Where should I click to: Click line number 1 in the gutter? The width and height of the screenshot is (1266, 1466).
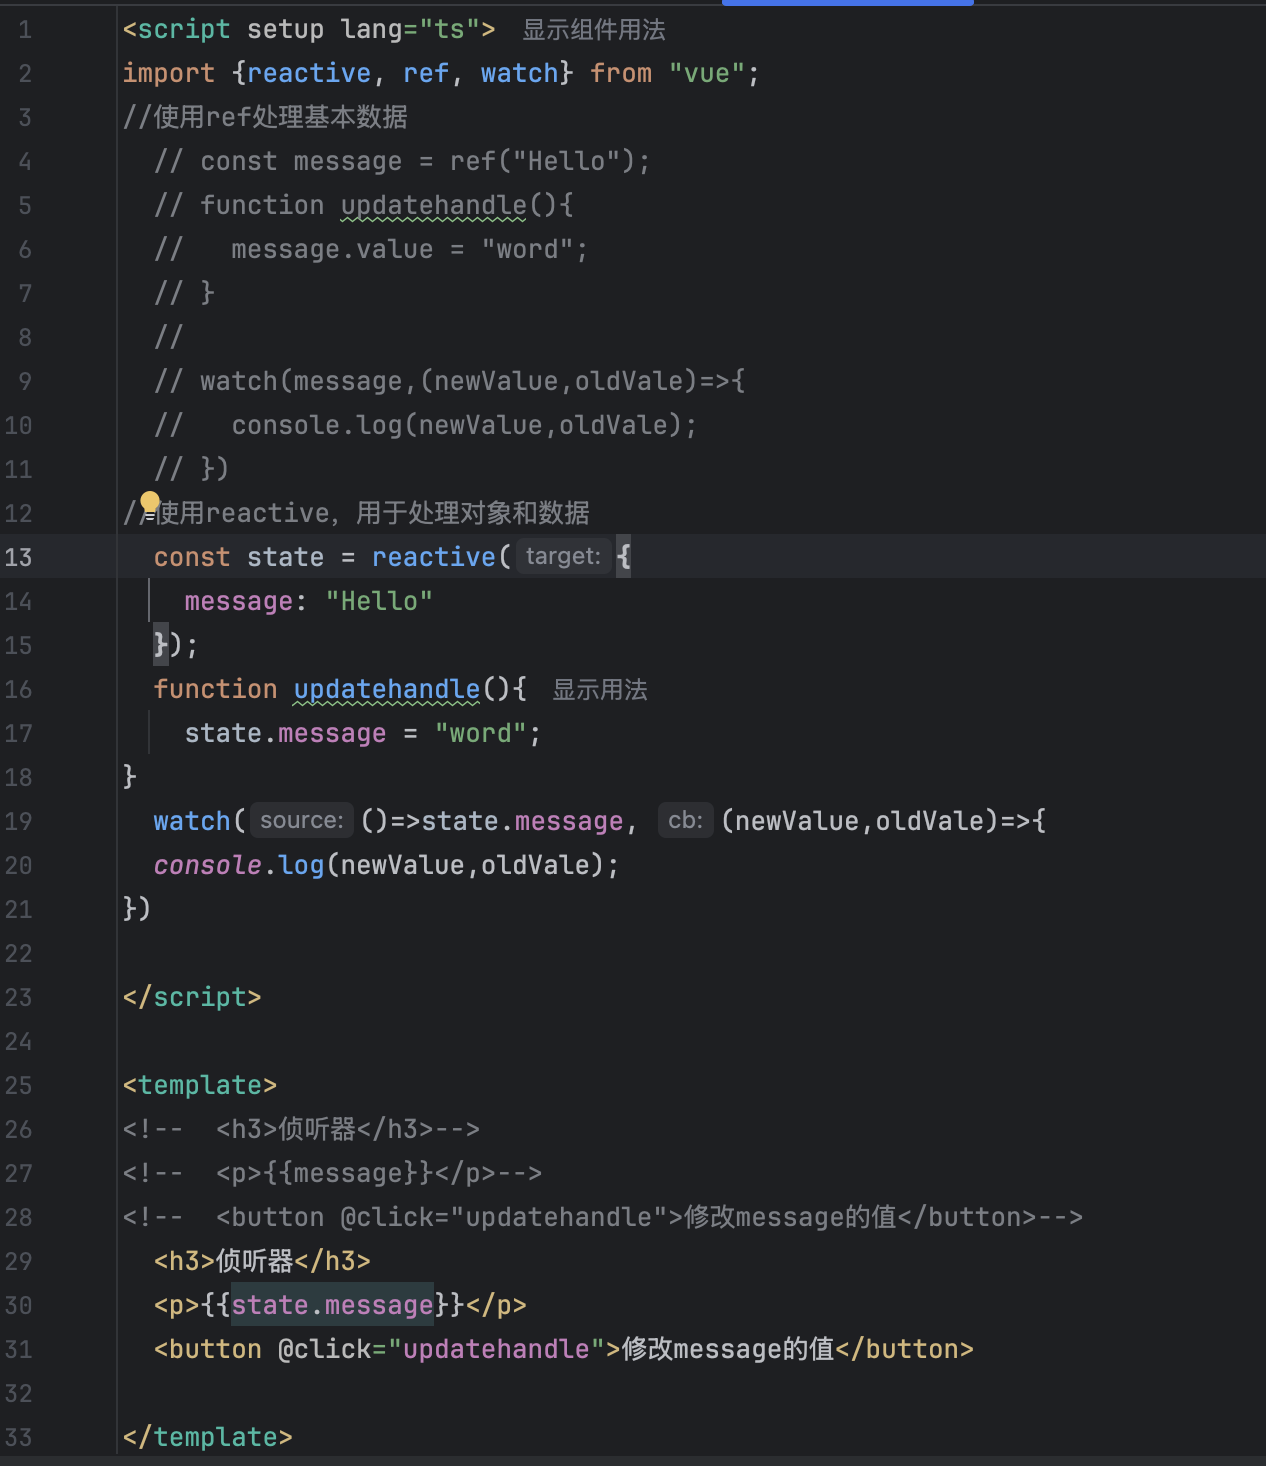[25, 30]
